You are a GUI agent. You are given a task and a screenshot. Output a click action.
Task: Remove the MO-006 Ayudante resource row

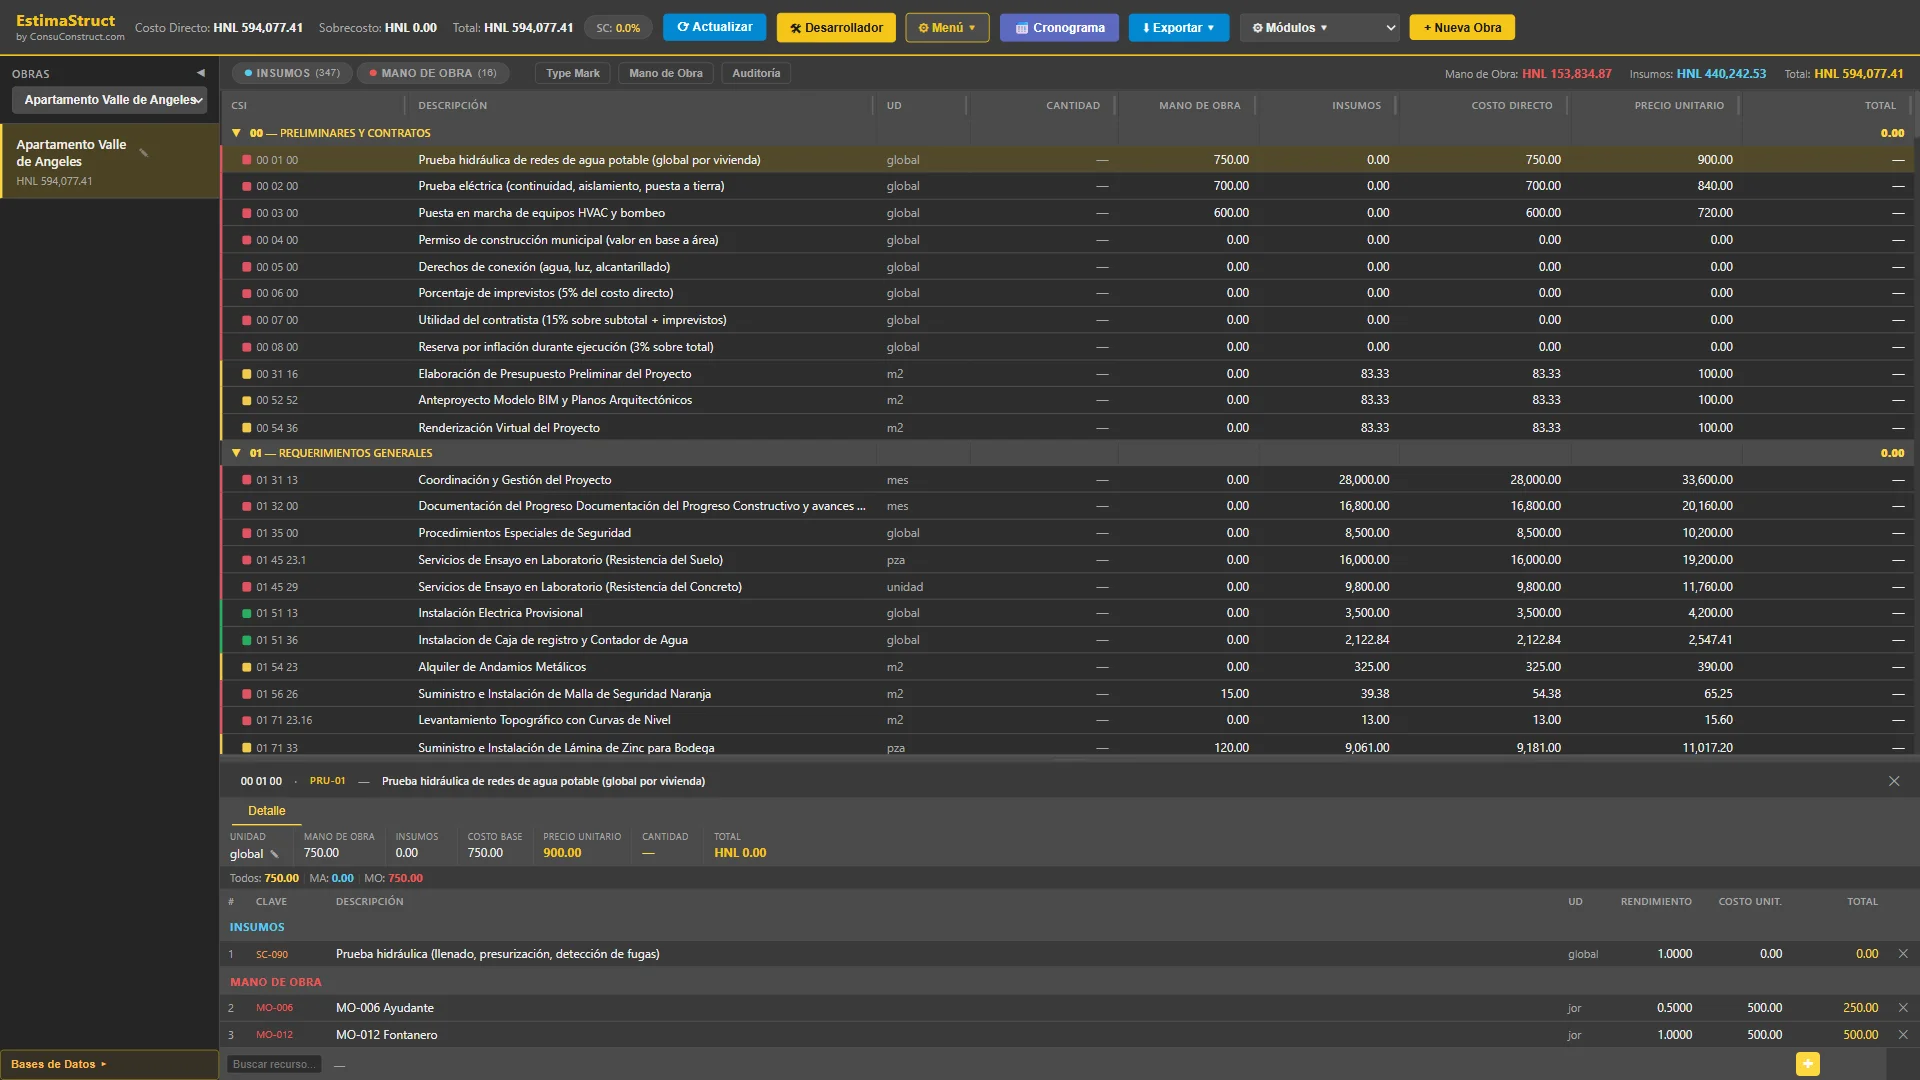tap(1903, 1008)
